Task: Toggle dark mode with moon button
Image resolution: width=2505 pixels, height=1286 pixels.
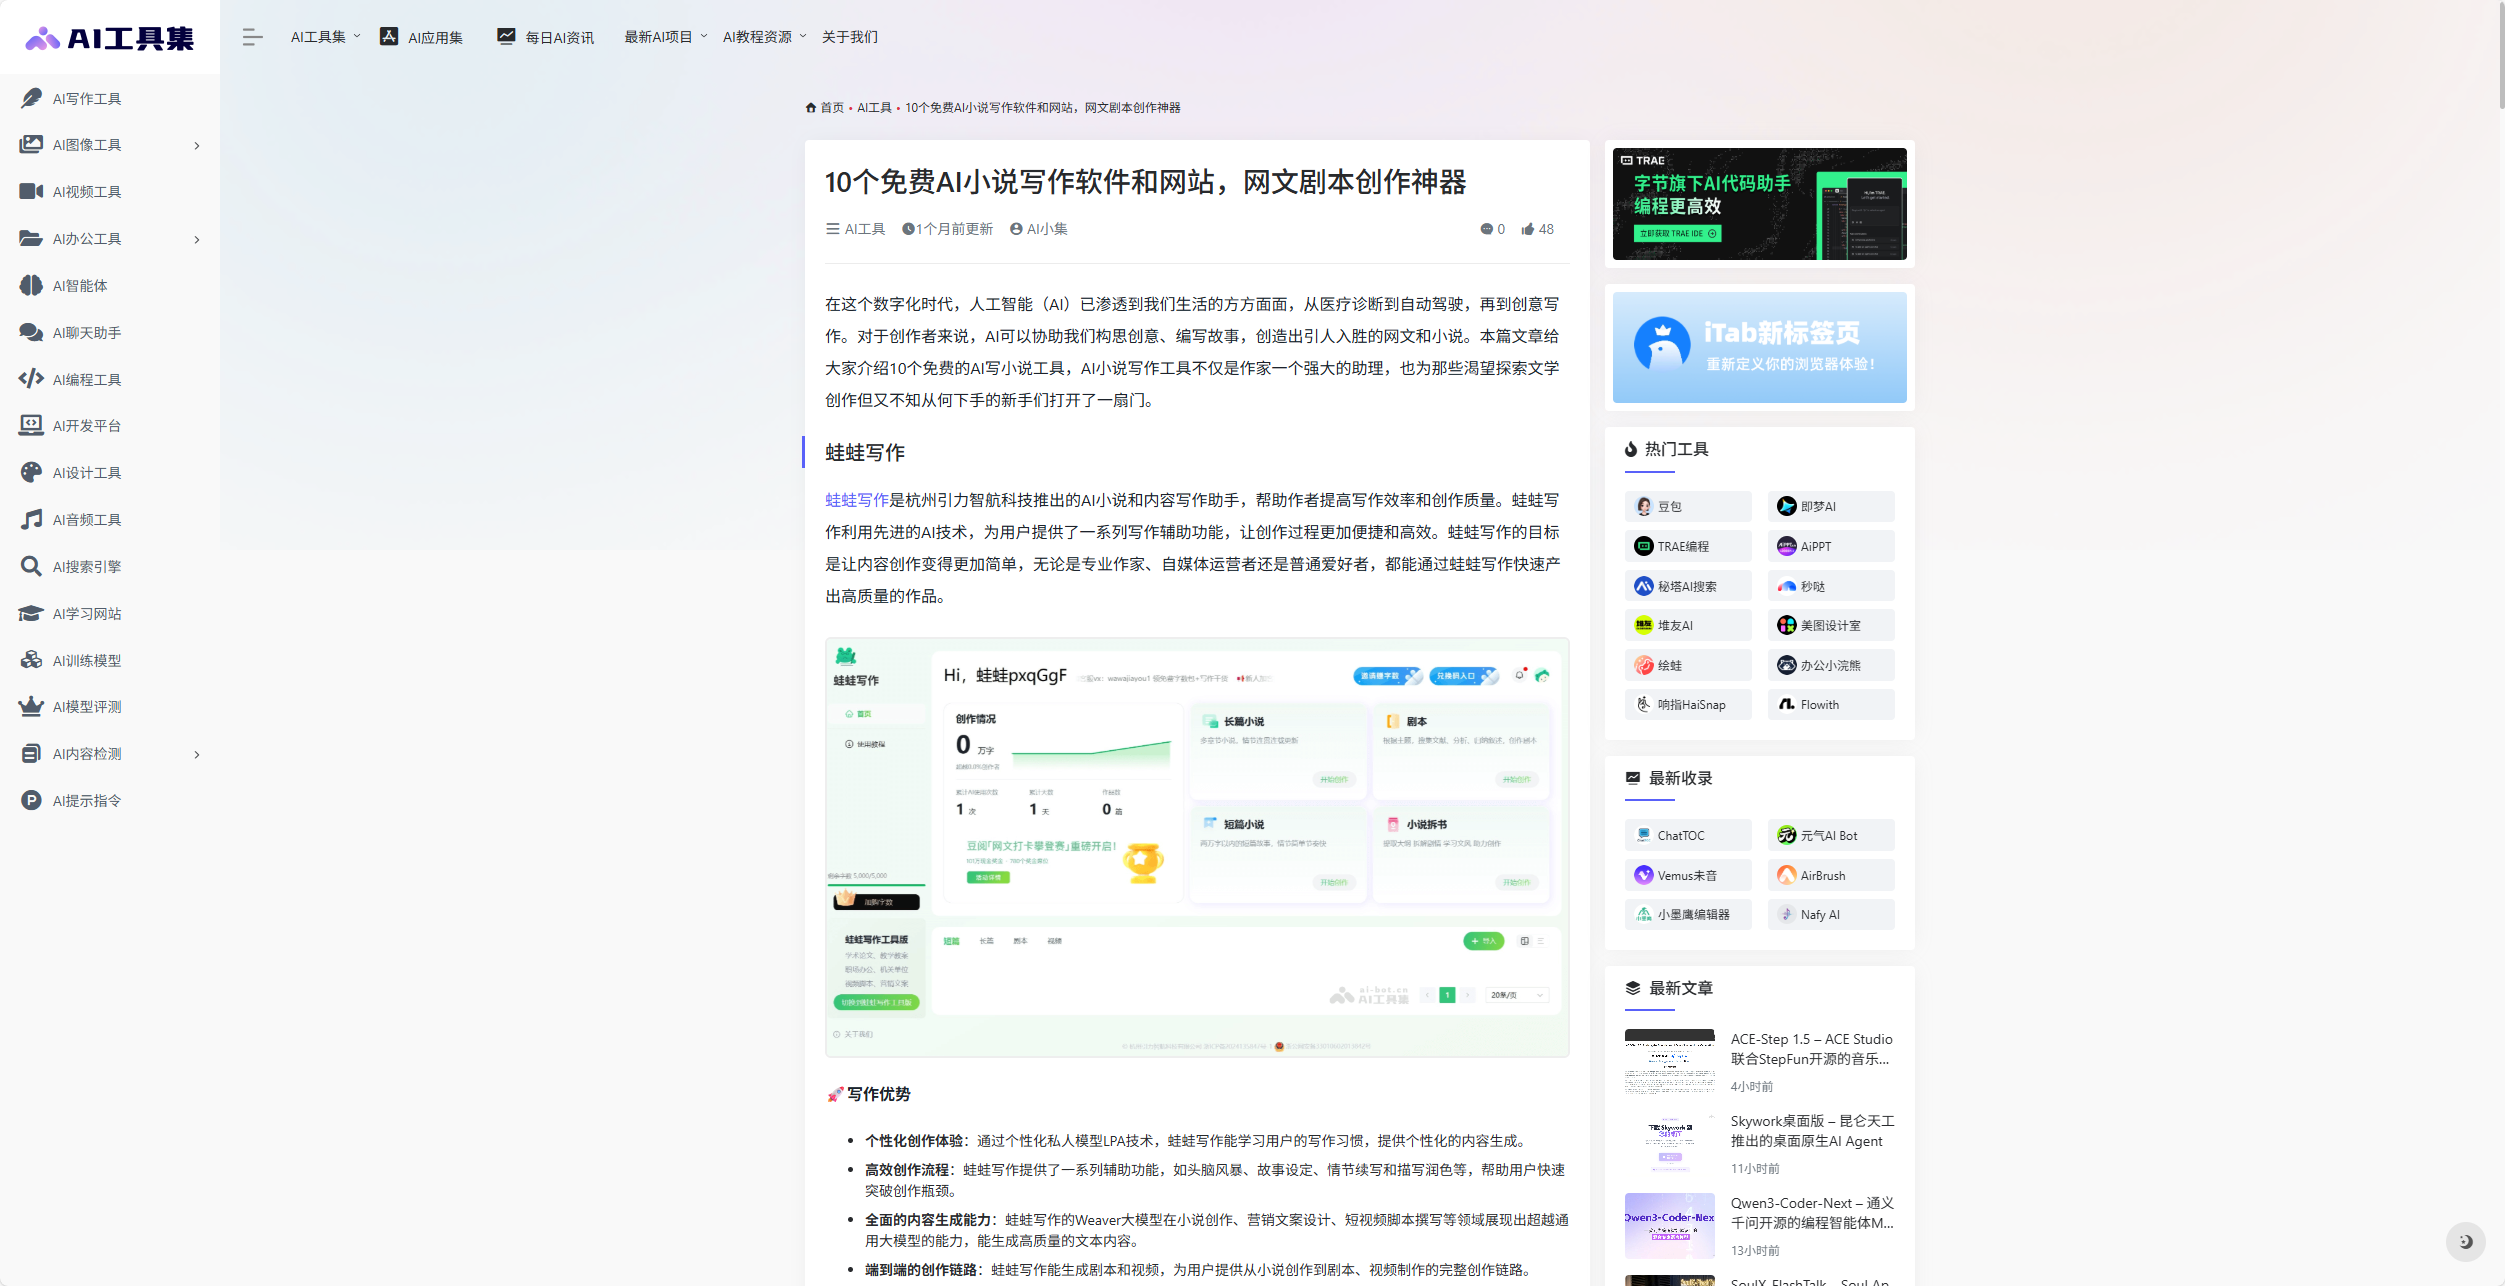Action: 2465,1241
